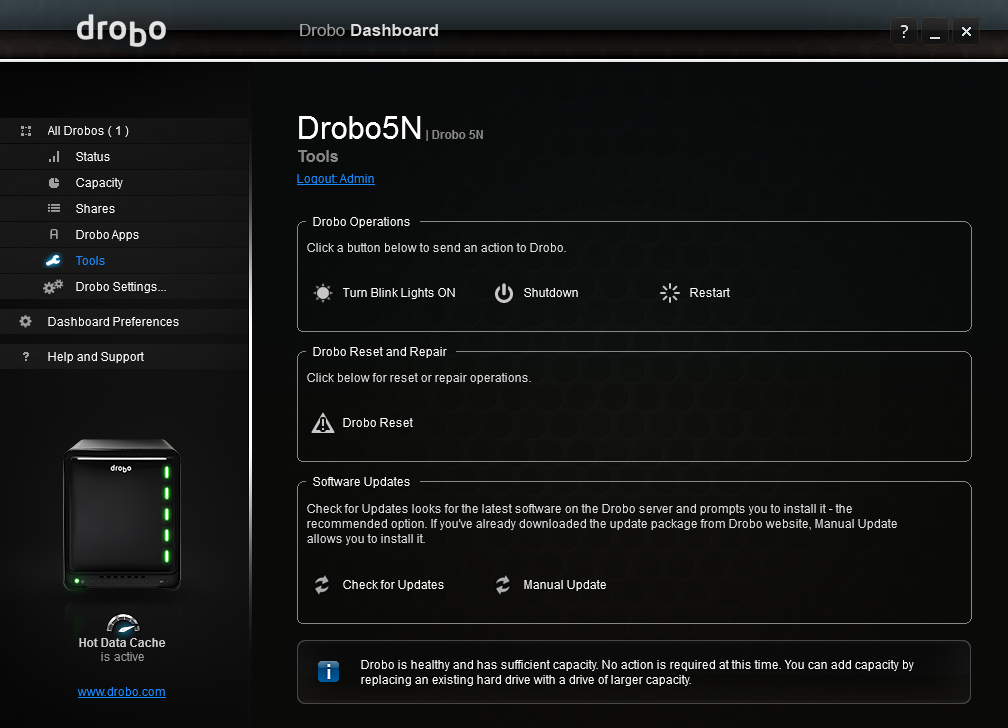Open the Status section in sidebar
This screenshot has height=728, width=1008.
[x=92, y=157]
